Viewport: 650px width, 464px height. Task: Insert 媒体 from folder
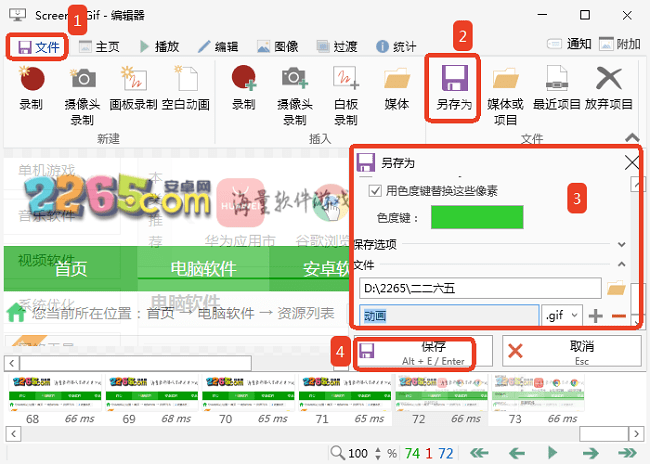pos(397,88)
